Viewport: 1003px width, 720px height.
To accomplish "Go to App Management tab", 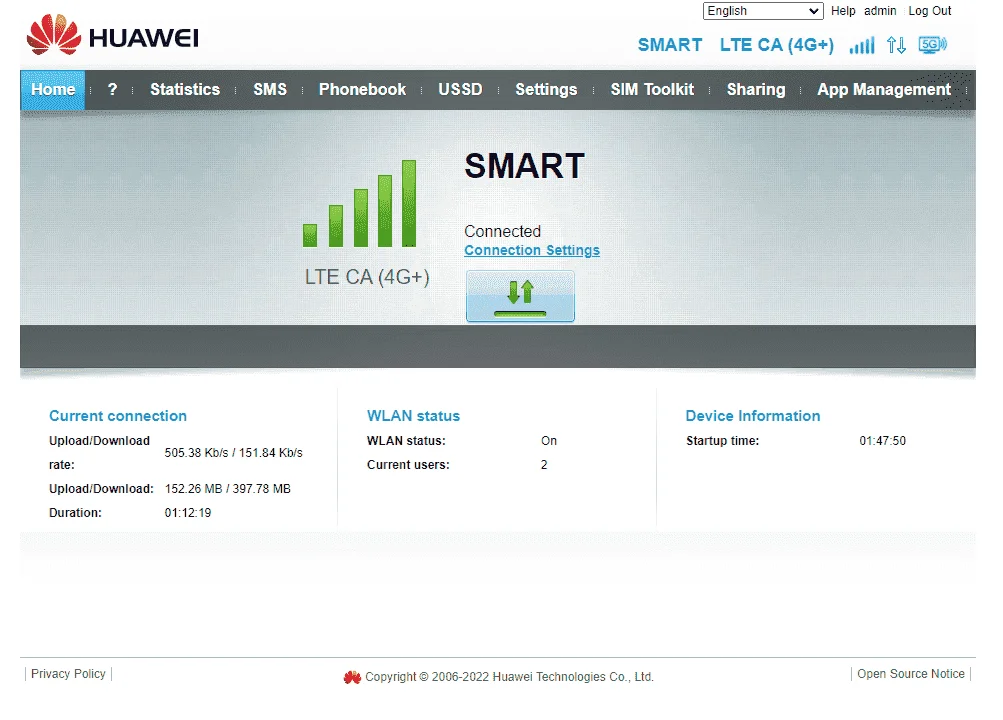I will pyautogui.click(x=884, y=90).
